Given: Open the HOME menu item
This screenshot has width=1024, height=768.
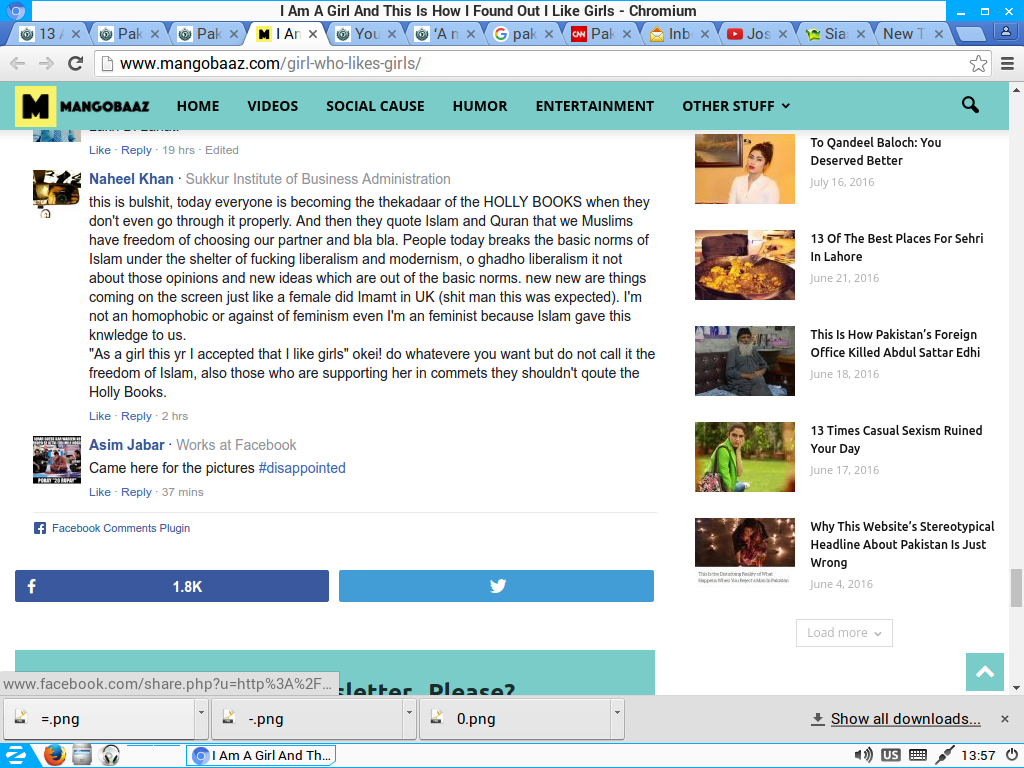Looking at the screenshot, I should [198, 106].
